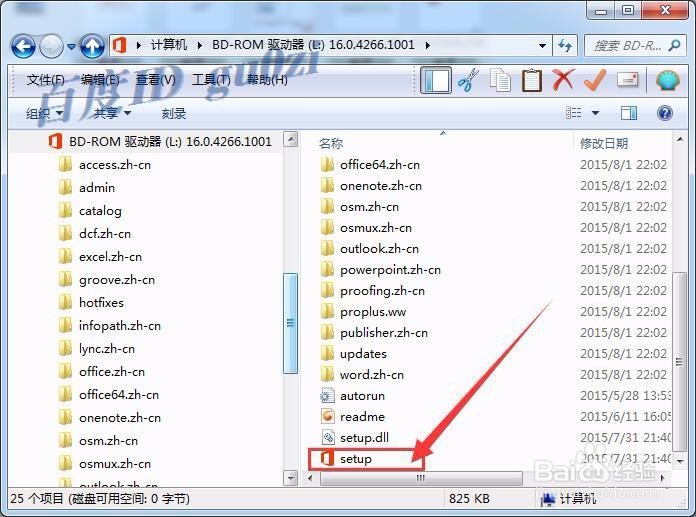Select word.zh-cn folder
Viewport: 696px width, 517px height.
point(362,375)
